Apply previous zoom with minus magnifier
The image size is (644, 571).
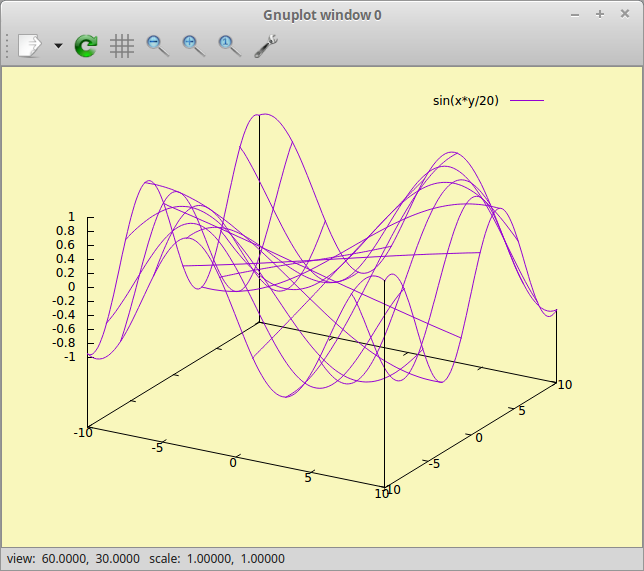pos(158,45)
